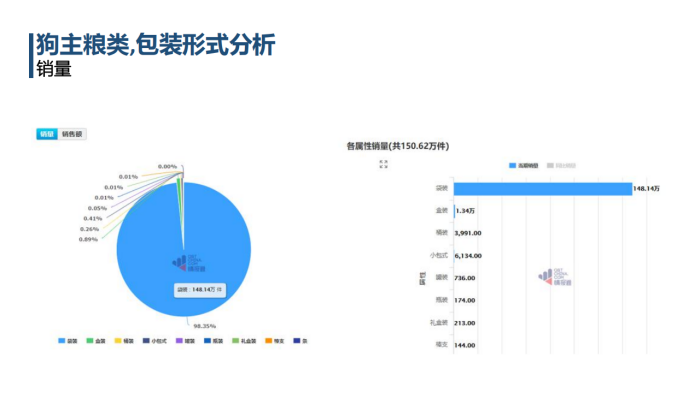Screen dimensions: 700x393
Task: Toggle the light blue 袋装 pie legend entry
Action: point(68,341)
